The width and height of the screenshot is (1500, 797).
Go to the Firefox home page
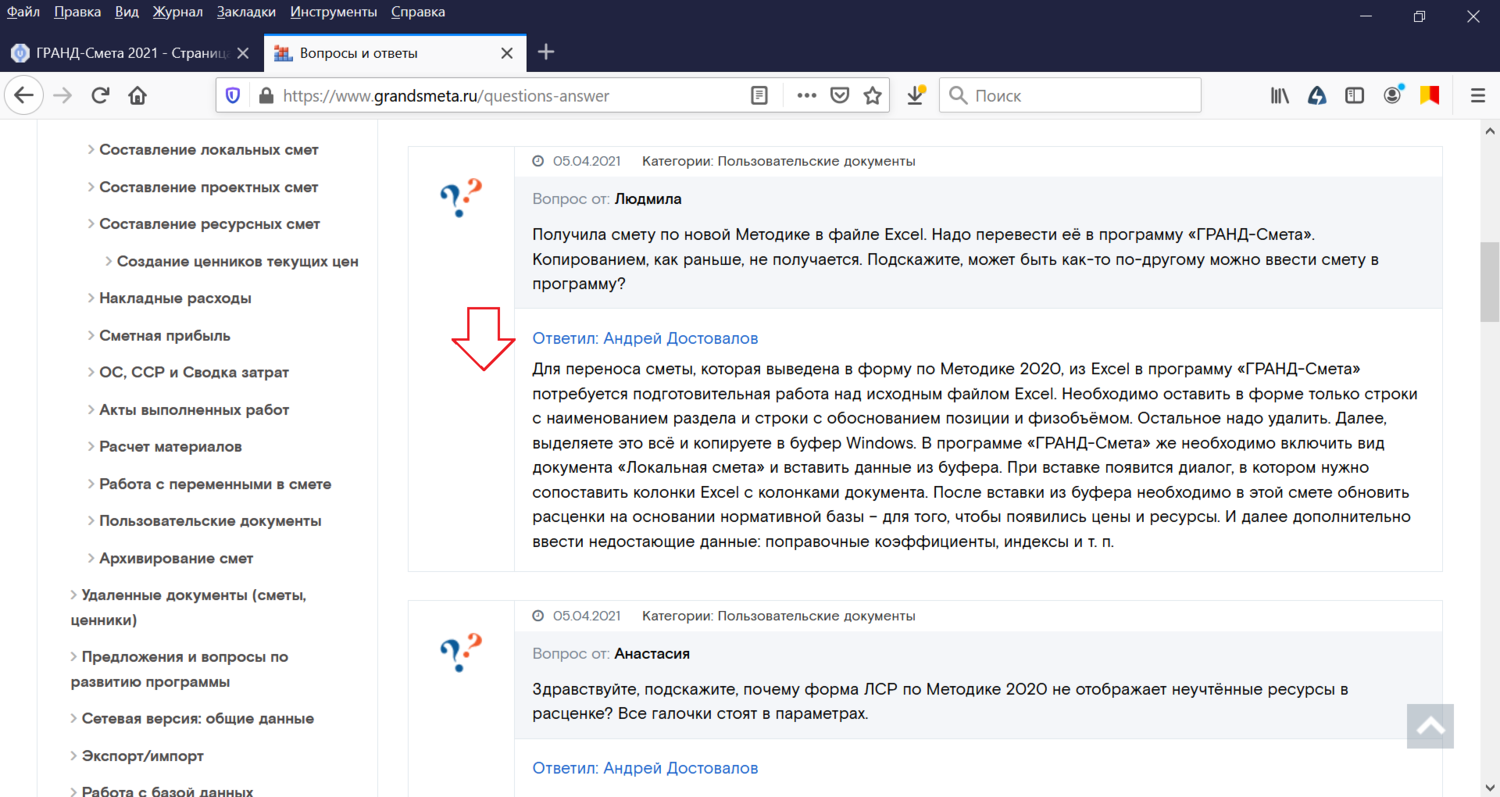[x=138, y=96]
